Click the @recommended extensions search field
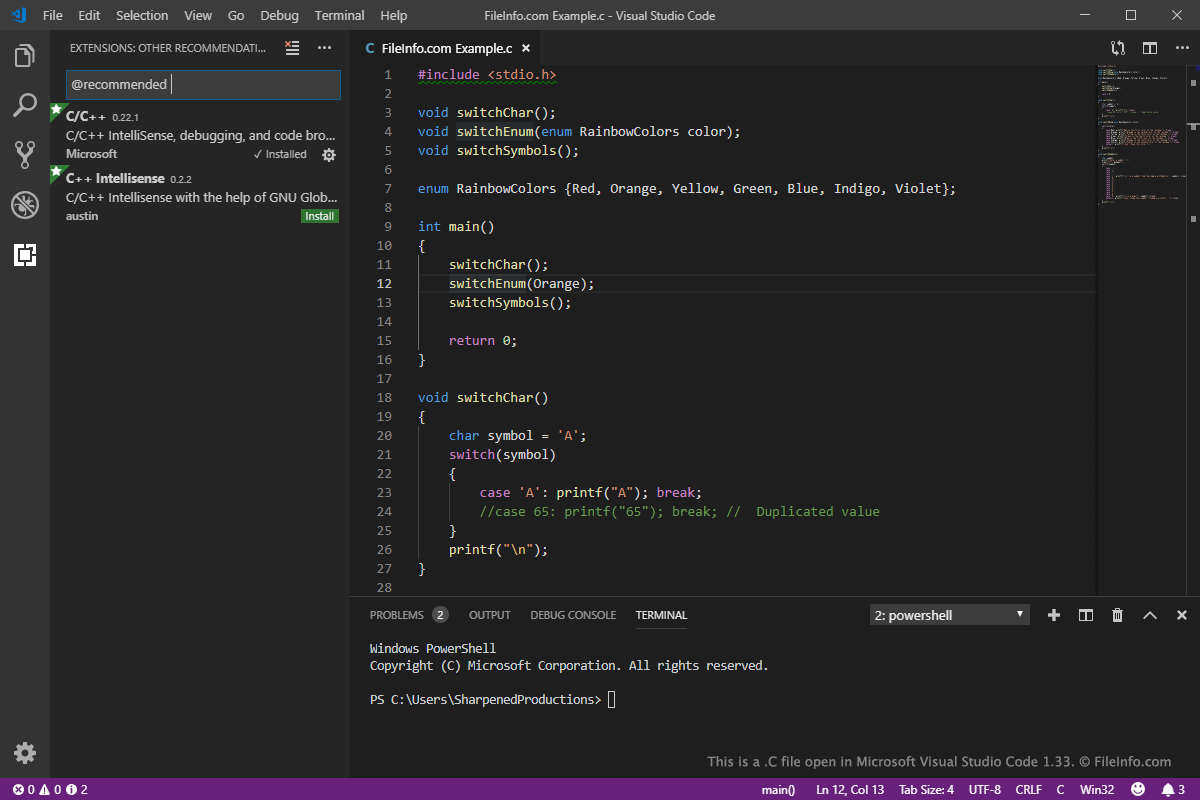The width and height of the screenshot is (1200, 800). (203, 85)
